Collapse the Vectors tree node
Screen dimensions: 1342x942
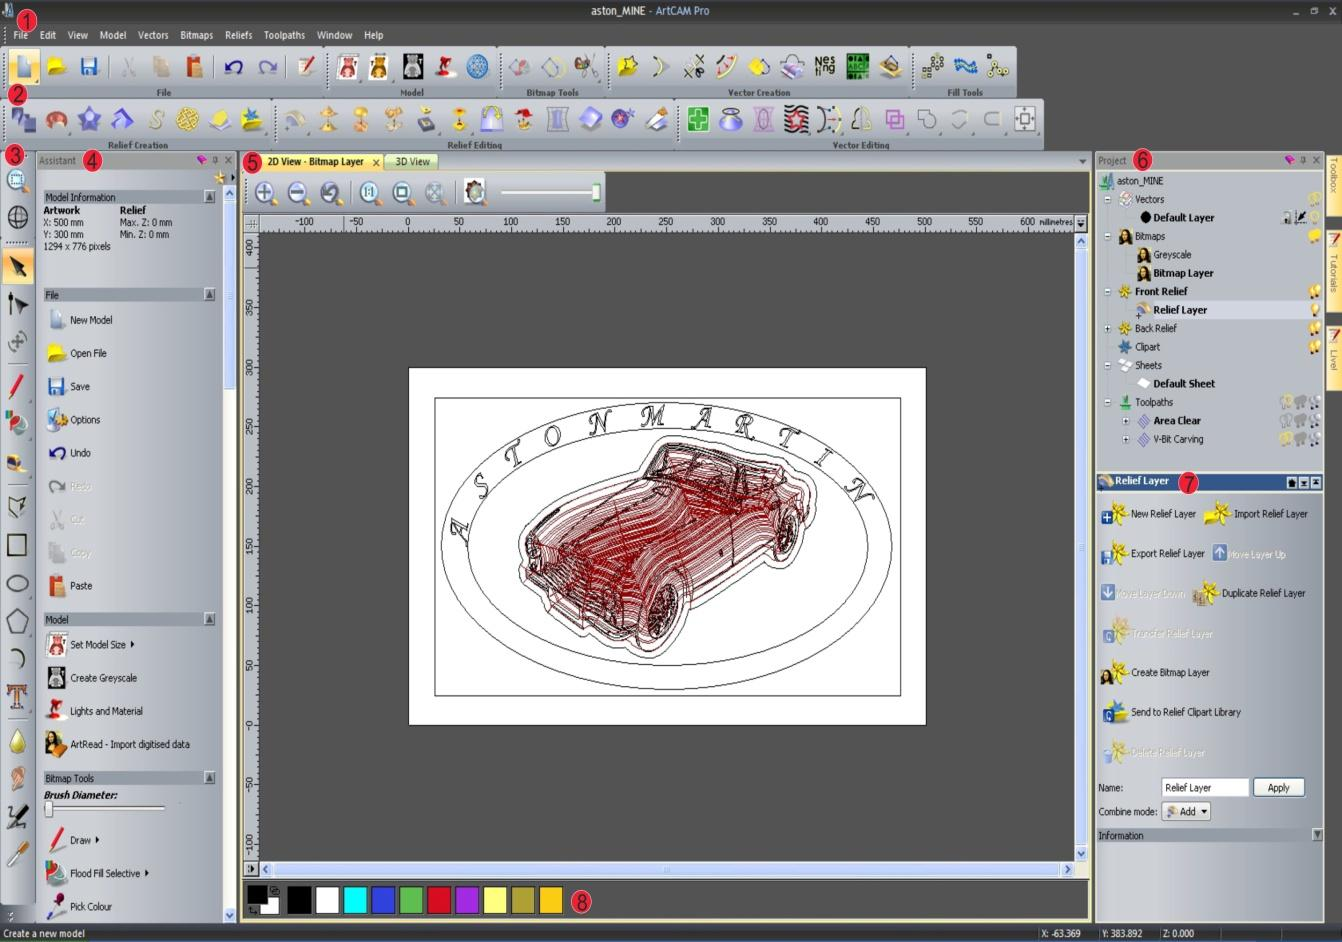point(1107,199)
